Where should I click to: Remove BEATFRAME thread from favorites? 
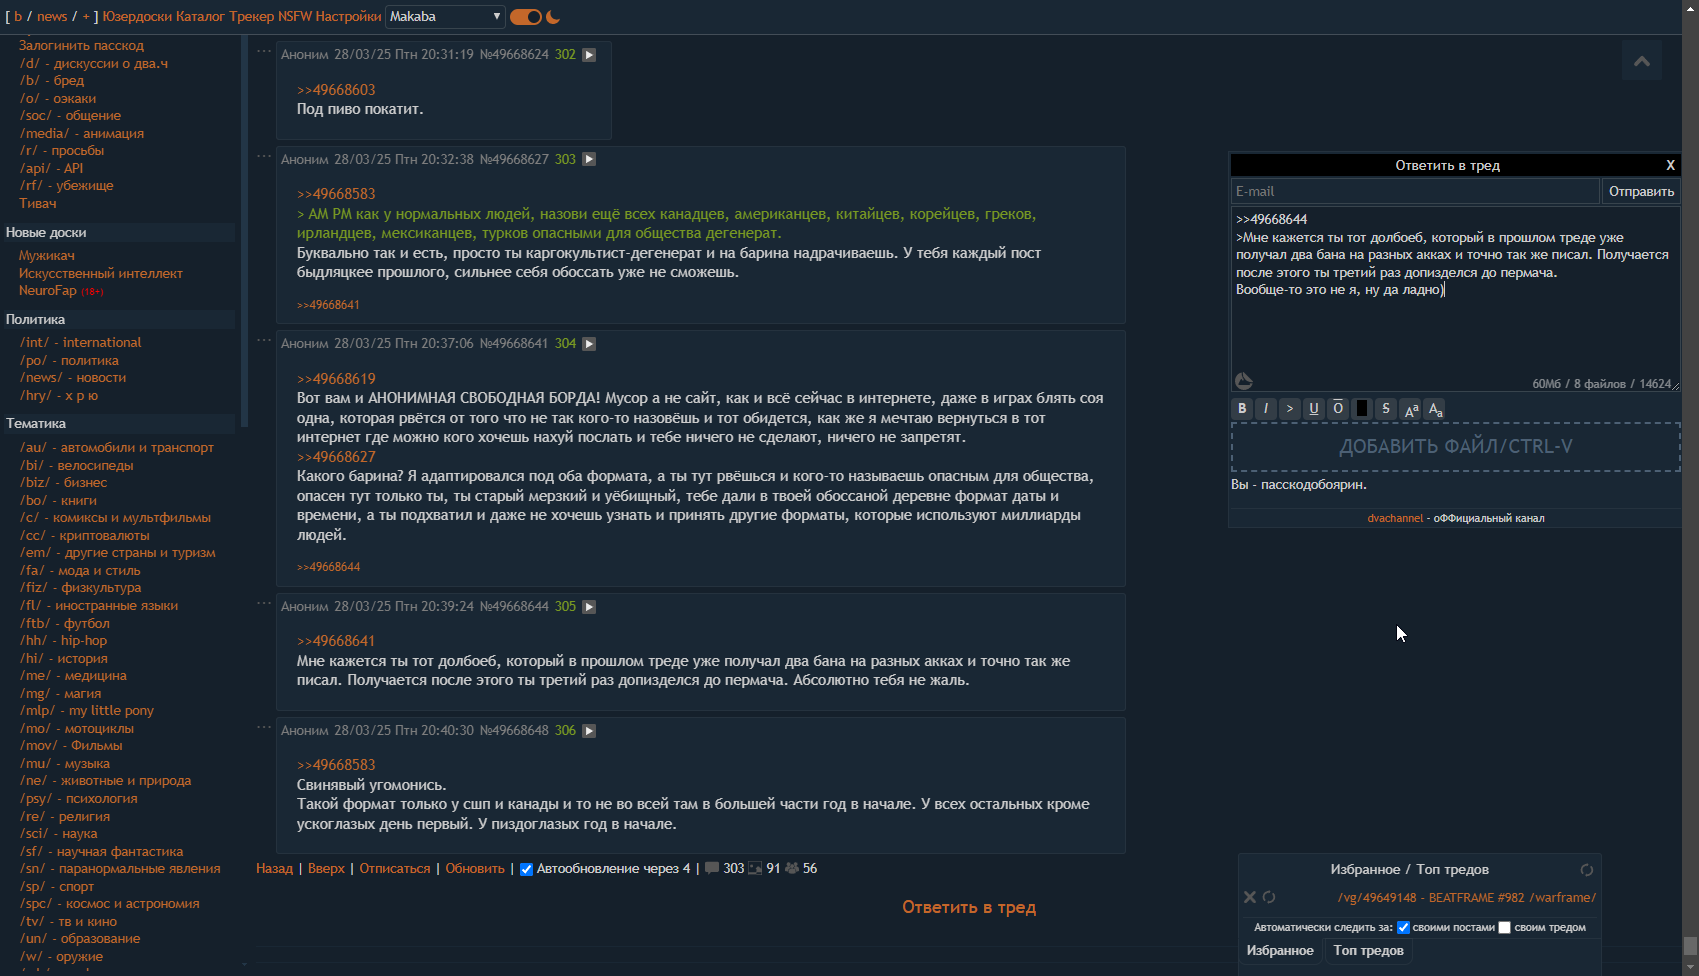tap(1249, 897)
